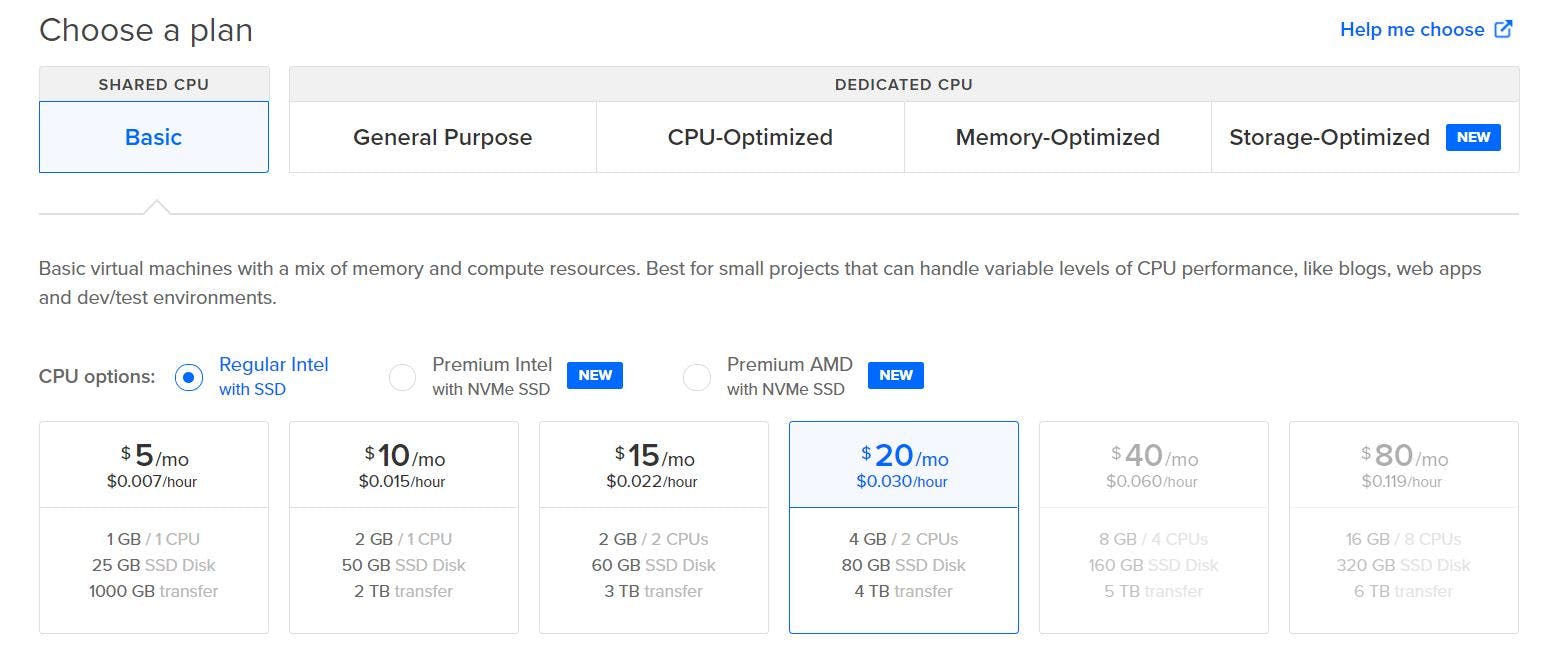This screenshot has width=1560, height=666.
Task: Open the Memory-Optimized tab
Action: [1058, 137]
